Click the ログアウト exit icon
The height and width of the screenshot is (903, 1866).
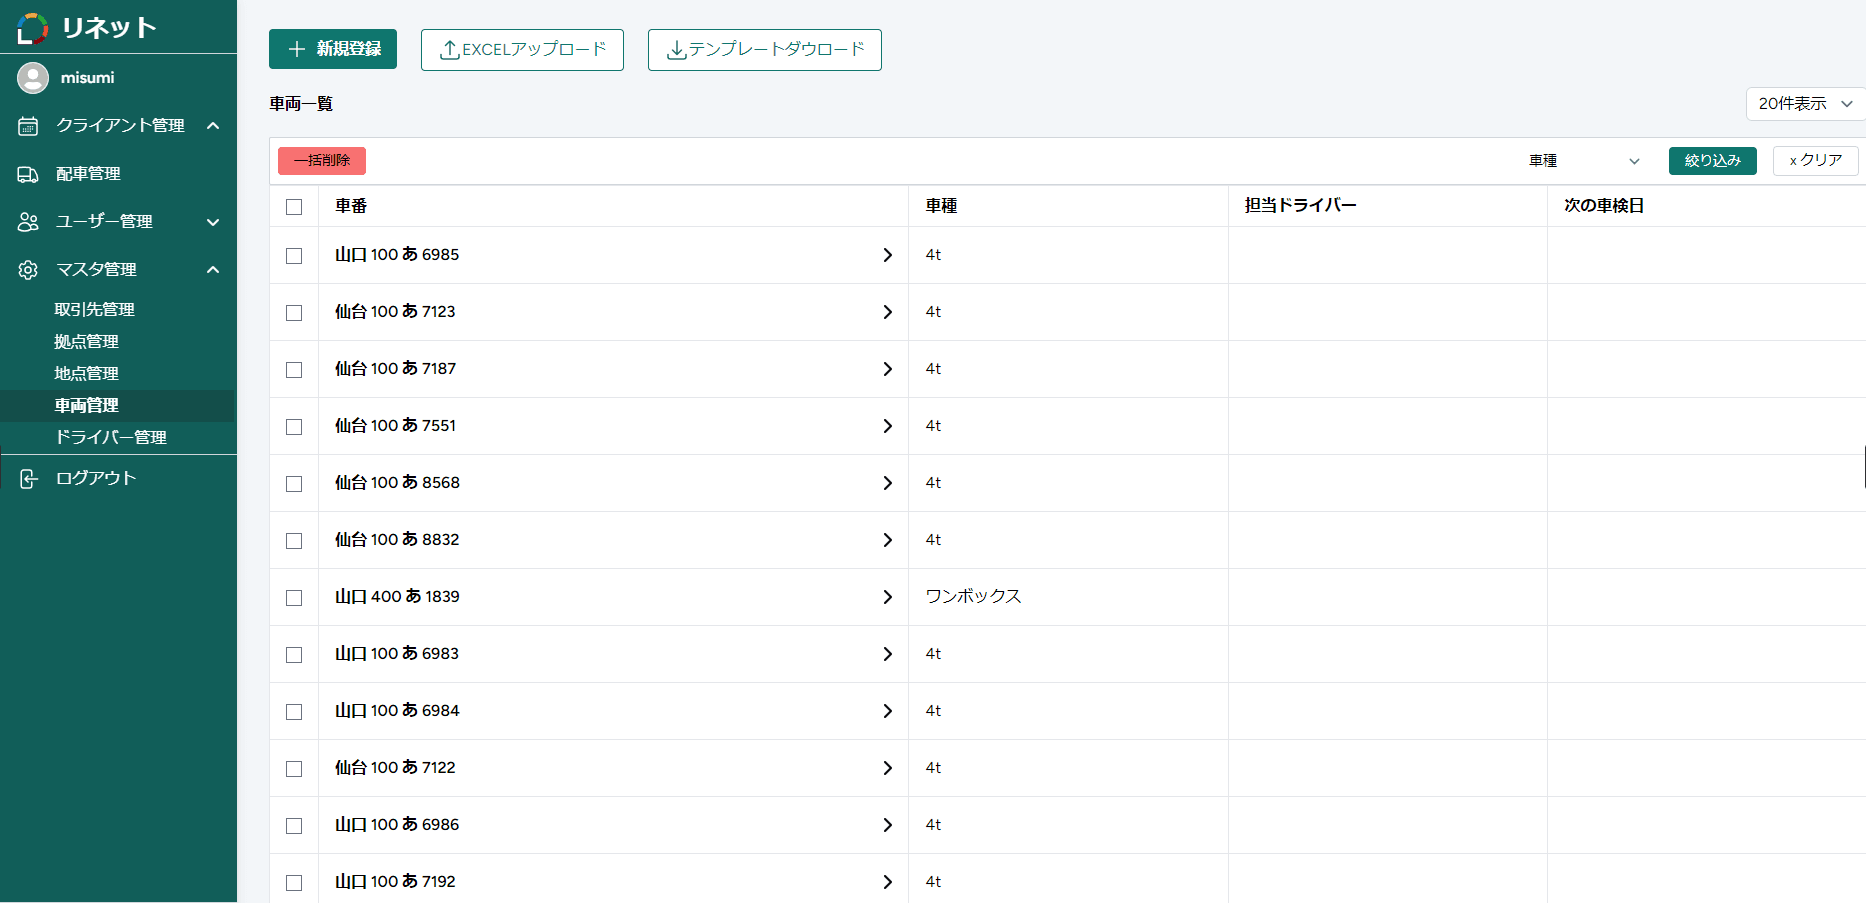[28, 479]
